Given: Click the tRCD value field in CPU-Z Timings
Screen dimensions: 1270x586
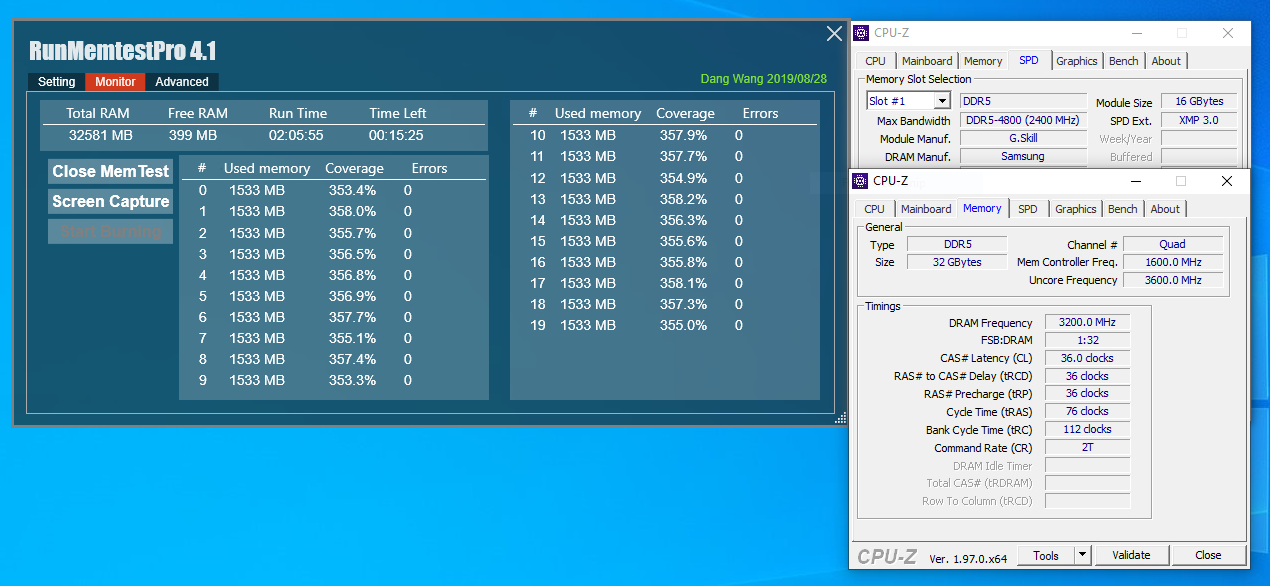Looking at the screenshot, I should pyautogui.click(x=1087, y=376).
